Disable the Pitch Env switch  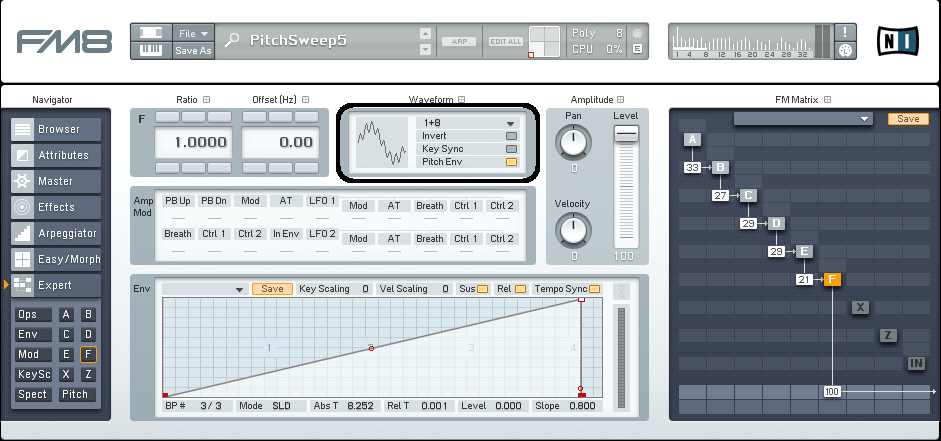(x=511, y=162)
